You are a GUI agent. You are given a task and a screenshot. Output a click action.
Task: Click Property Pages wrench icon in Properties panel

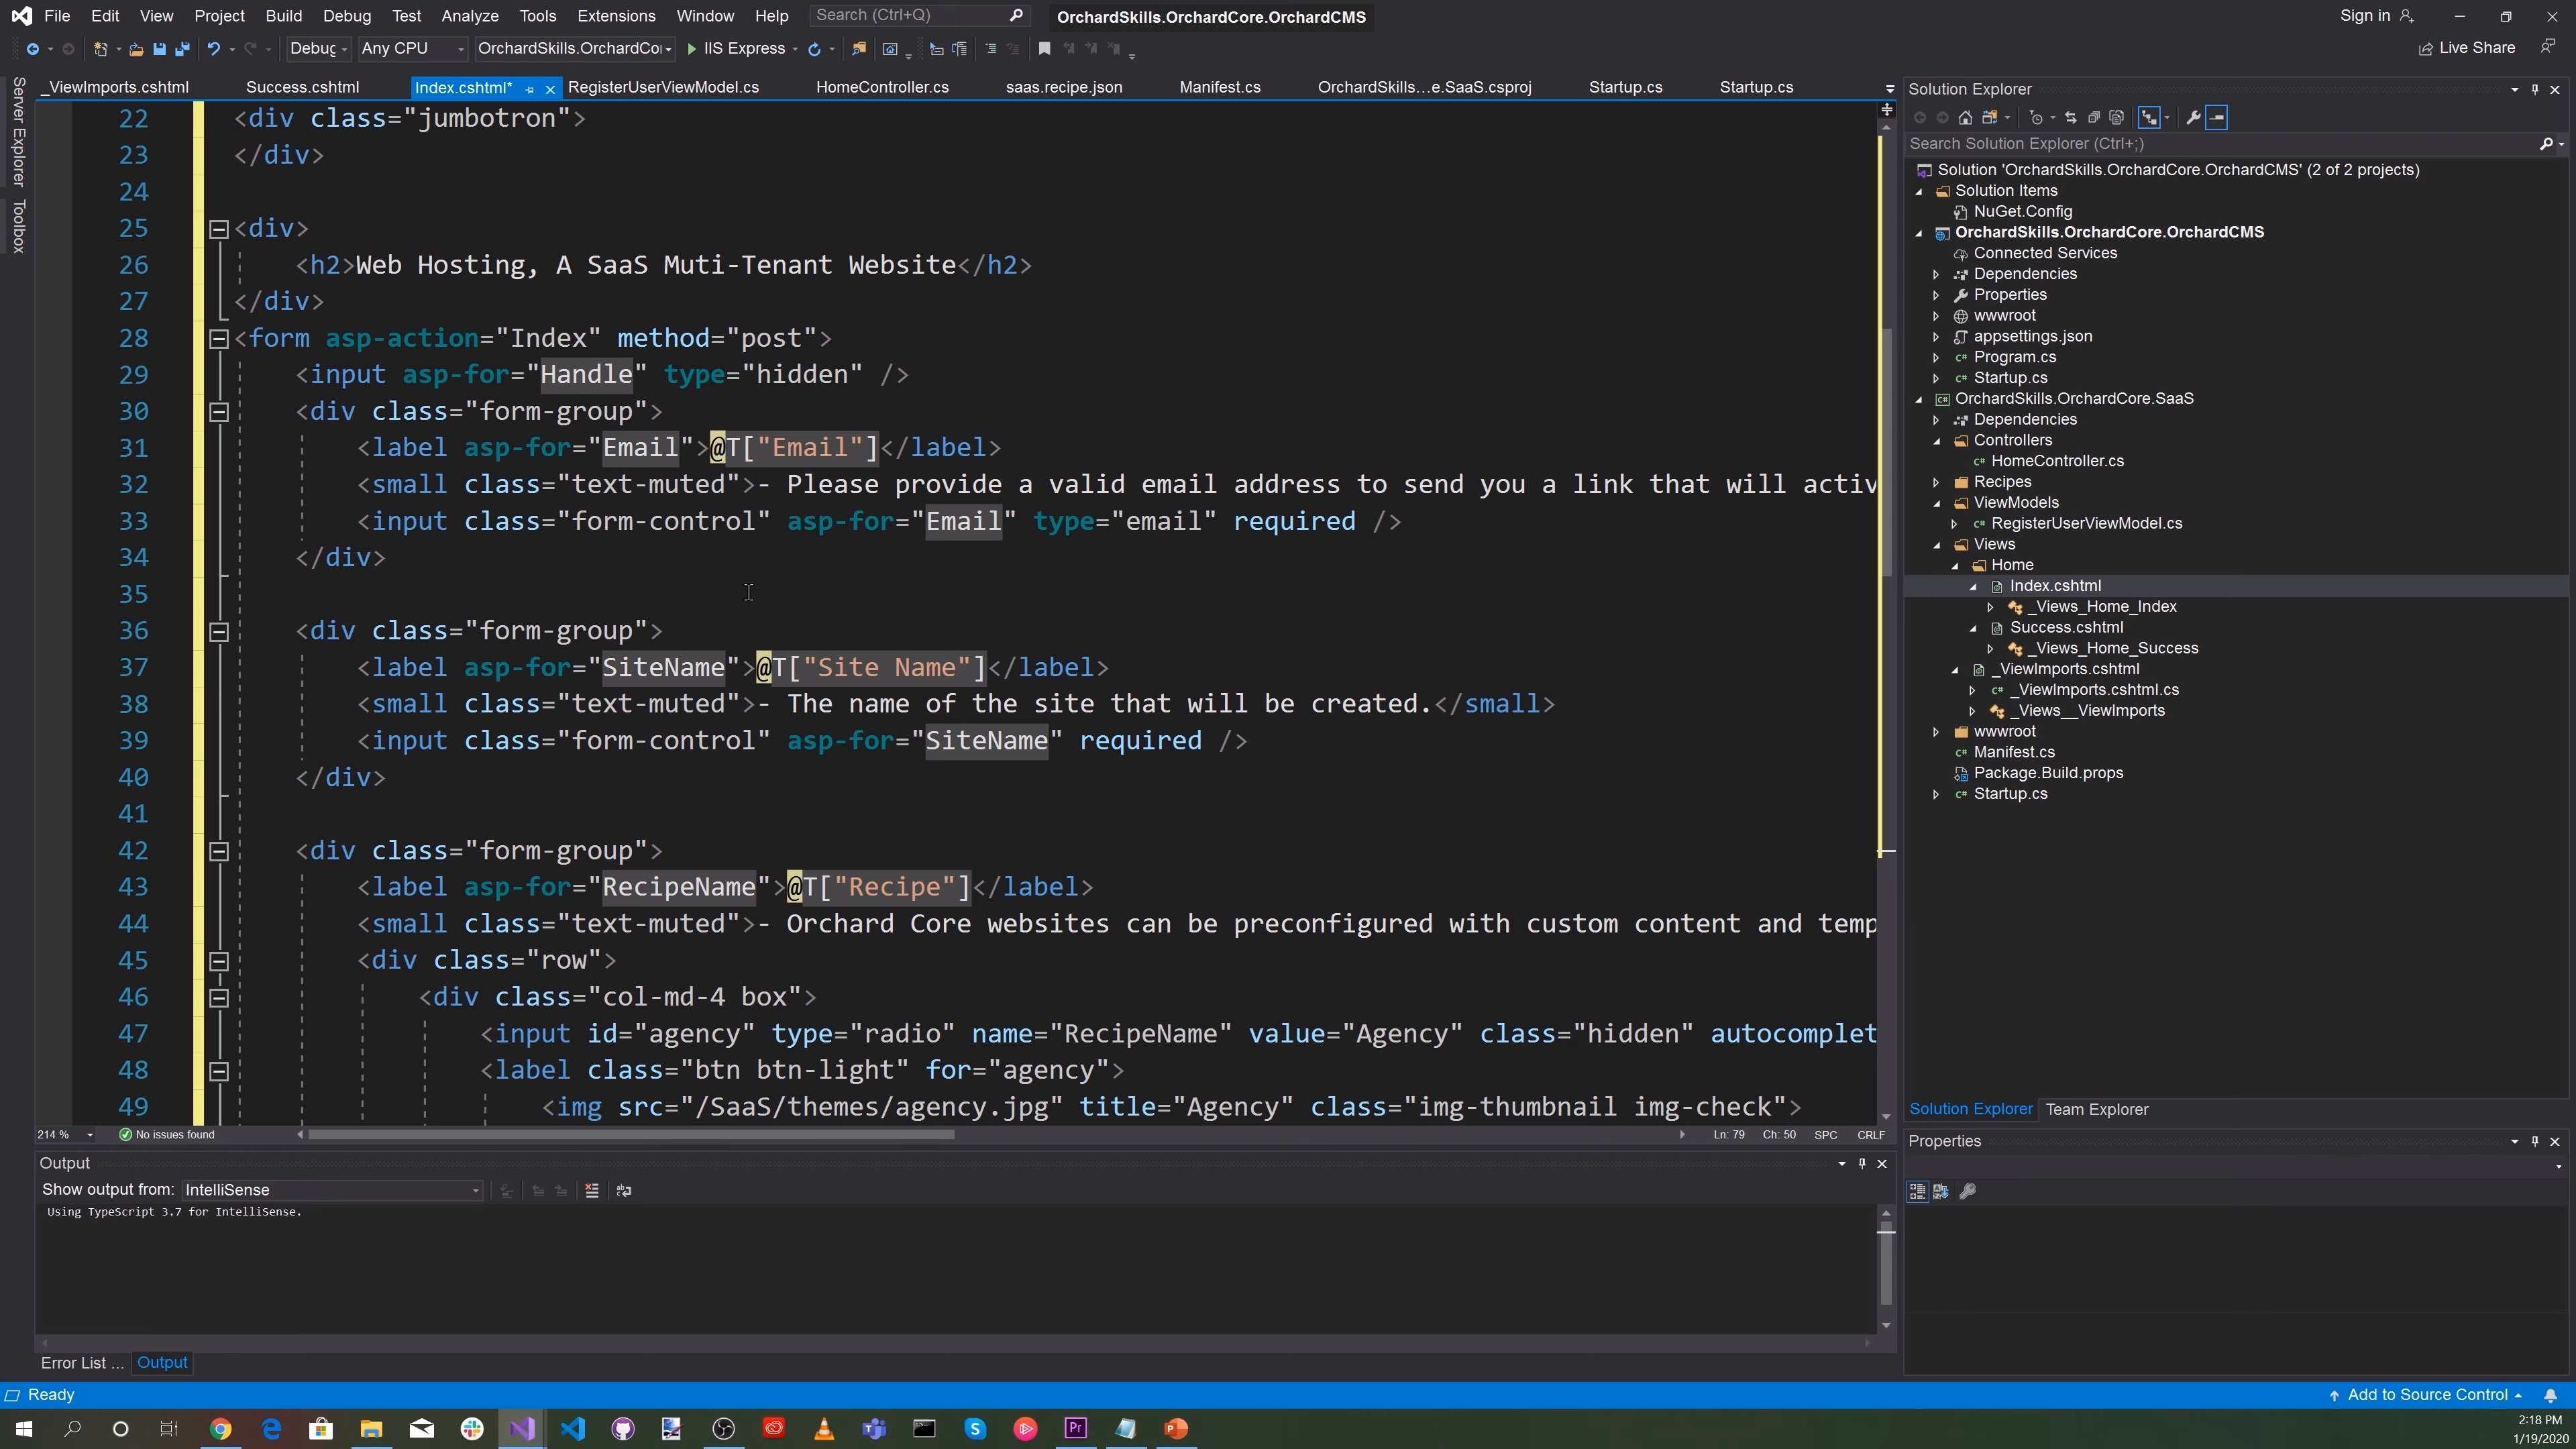click(1967, 1191)
